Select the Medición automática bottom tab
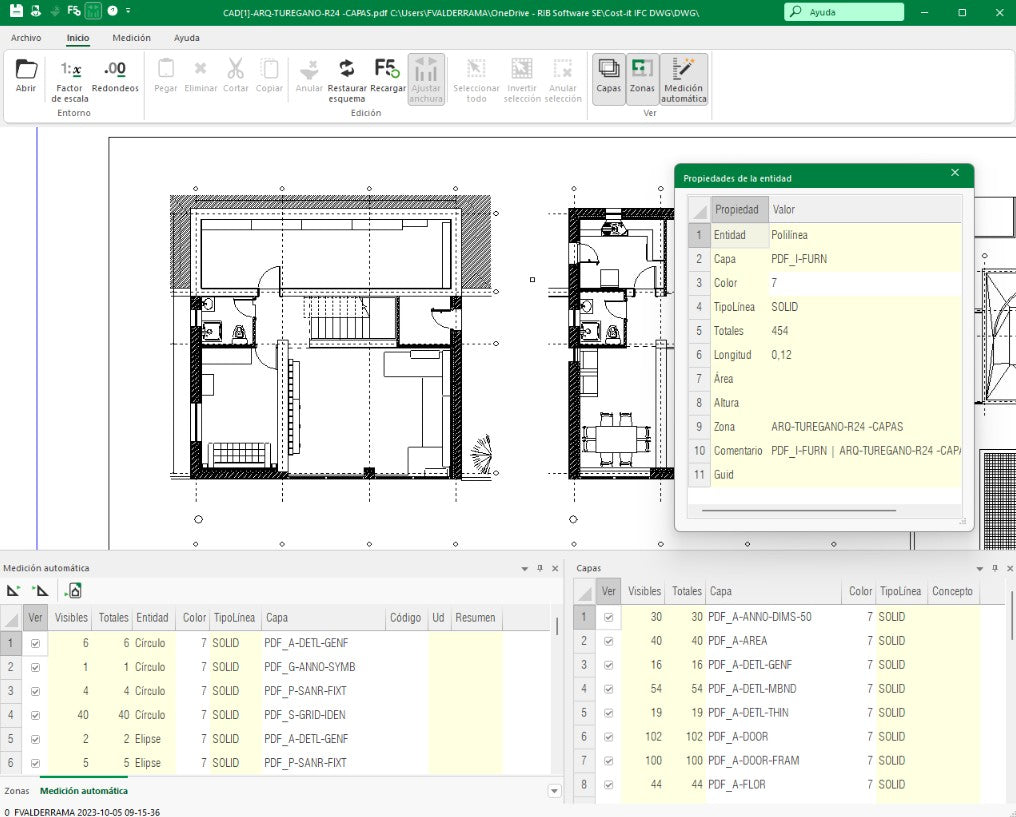This screenshot has width=1016, height=817. click(x=84, y=790)
